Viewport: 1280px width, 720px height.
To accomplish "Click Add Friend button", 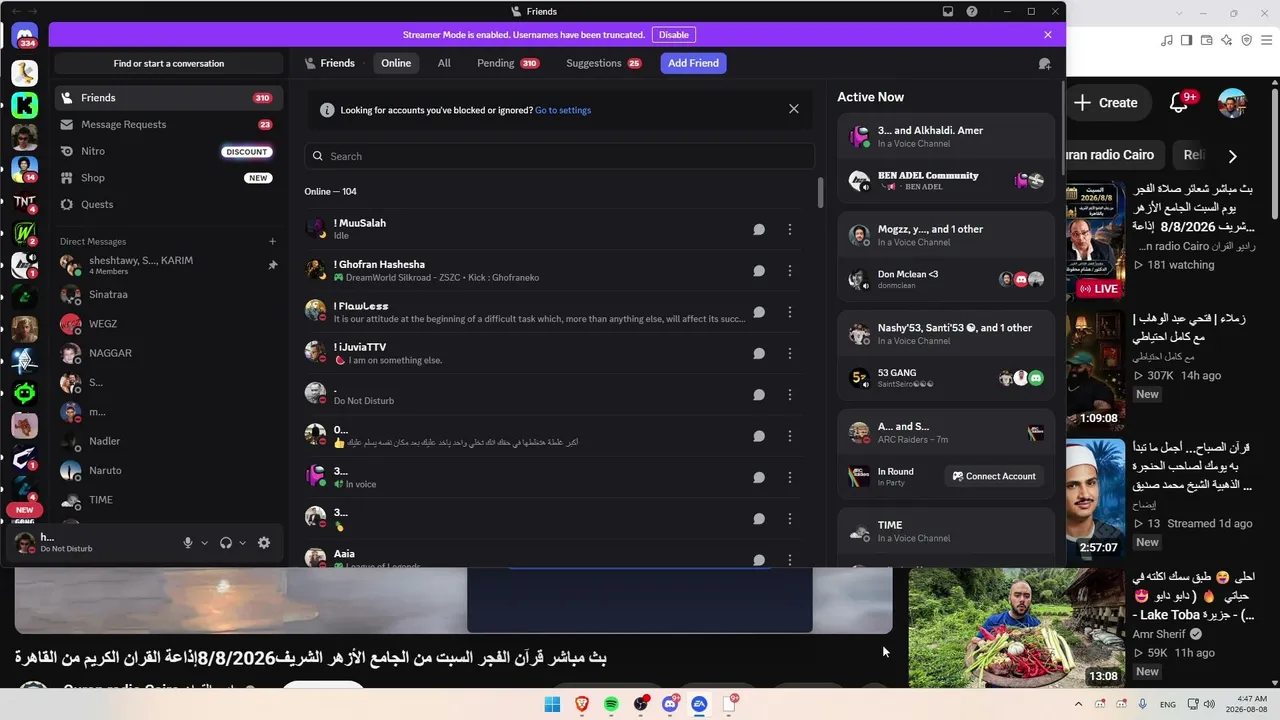I will pyautogui.click(x=693, y=63).
